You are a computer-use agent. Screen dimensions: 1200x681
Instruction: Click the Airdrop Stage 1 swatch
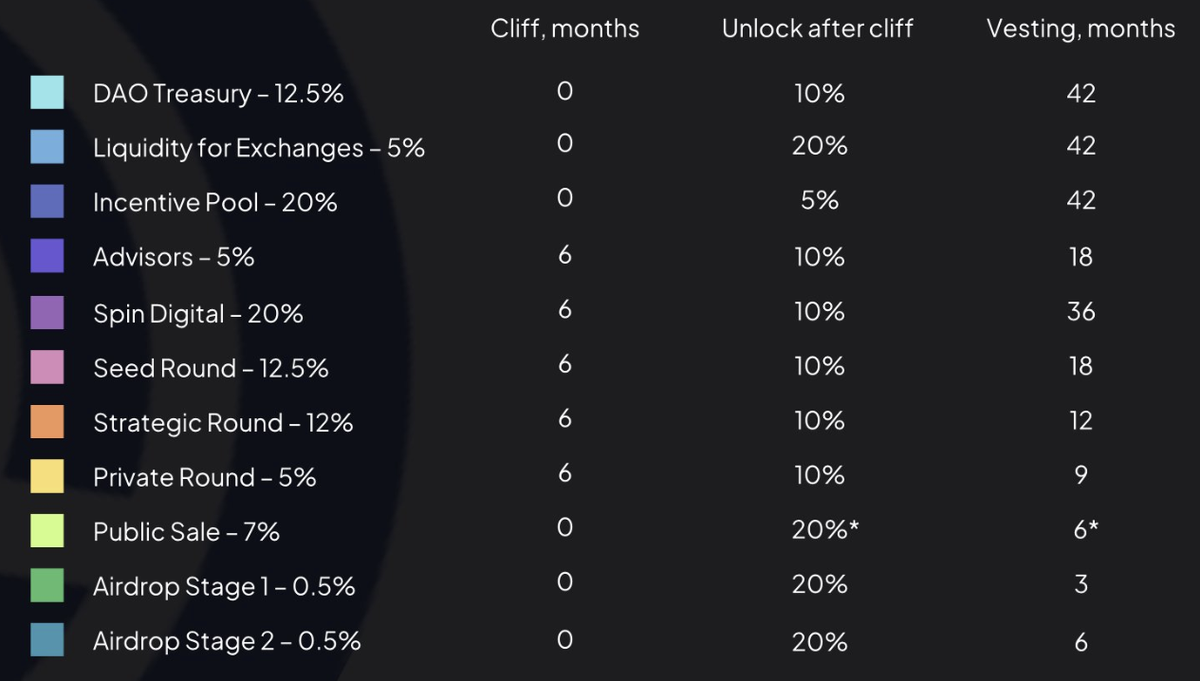coord(47,586)
